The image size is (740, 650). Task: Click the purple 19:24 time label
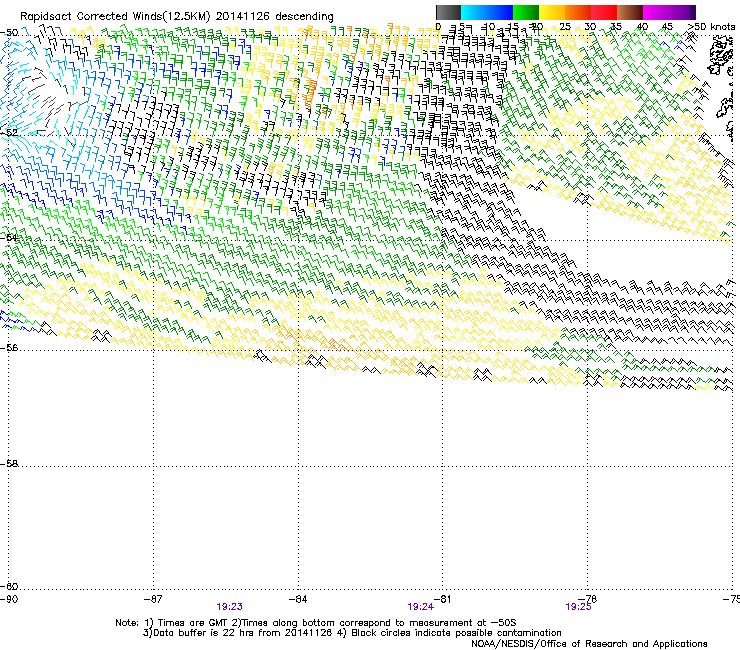[x=420, y=607]
